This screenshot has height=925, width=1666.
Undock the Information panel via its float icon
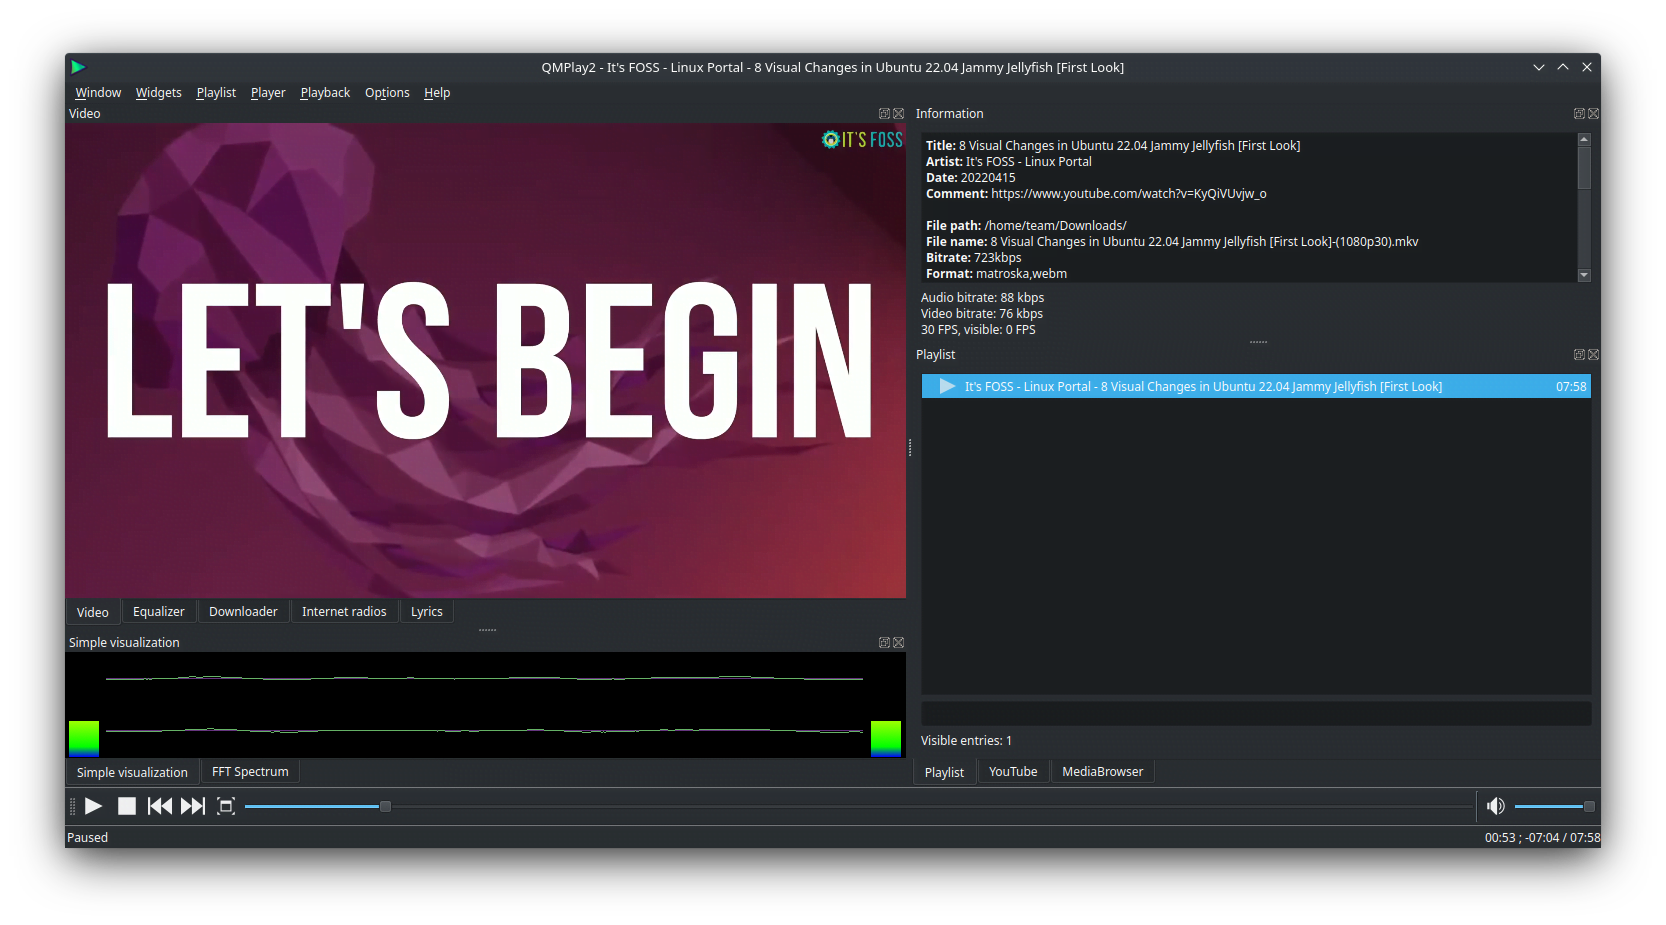point(1578,113)
